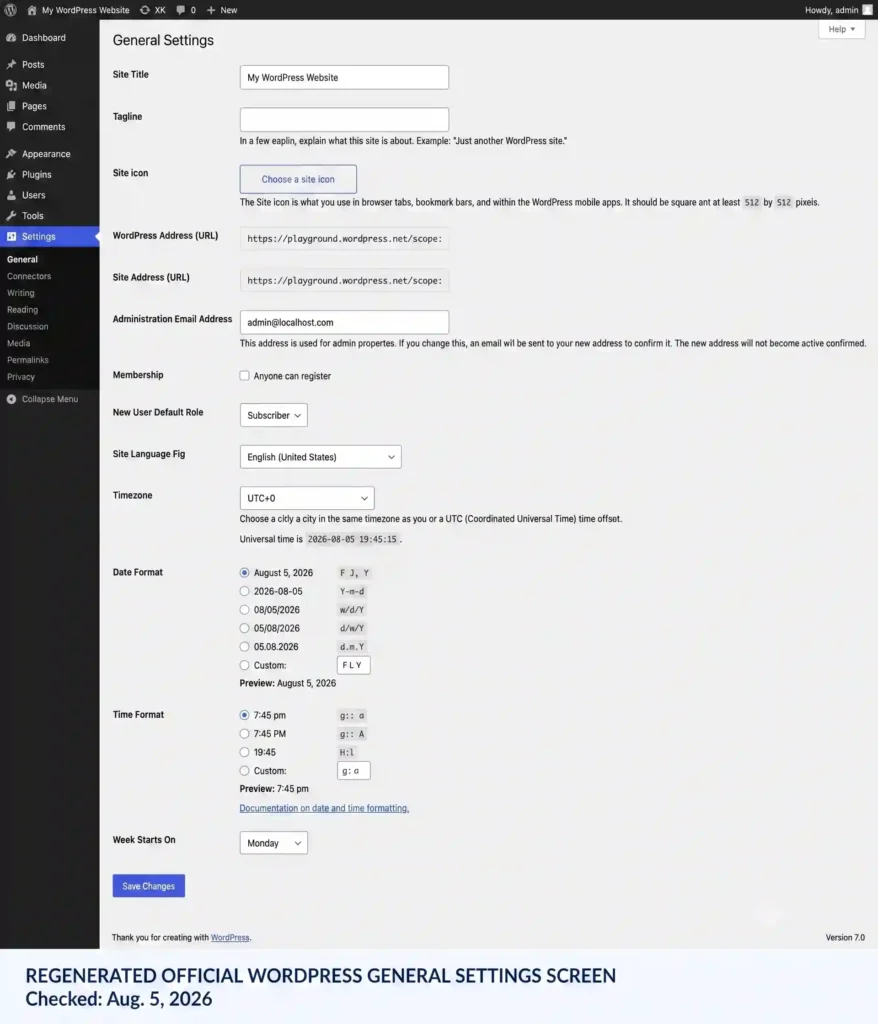Select the Custom date format radio

(x=244, y=665)
